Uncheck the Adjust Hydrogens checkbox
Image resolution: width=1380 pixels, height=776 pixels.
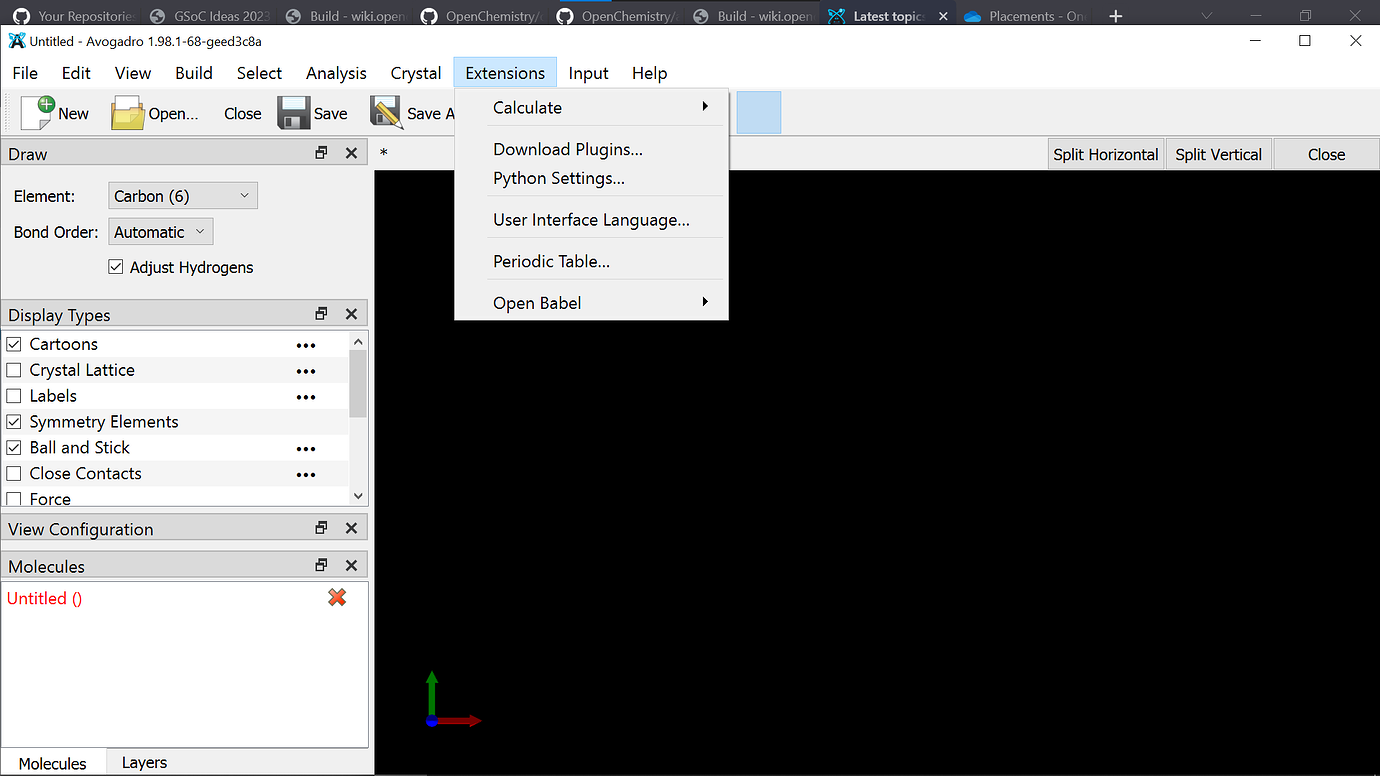point(116,267)
